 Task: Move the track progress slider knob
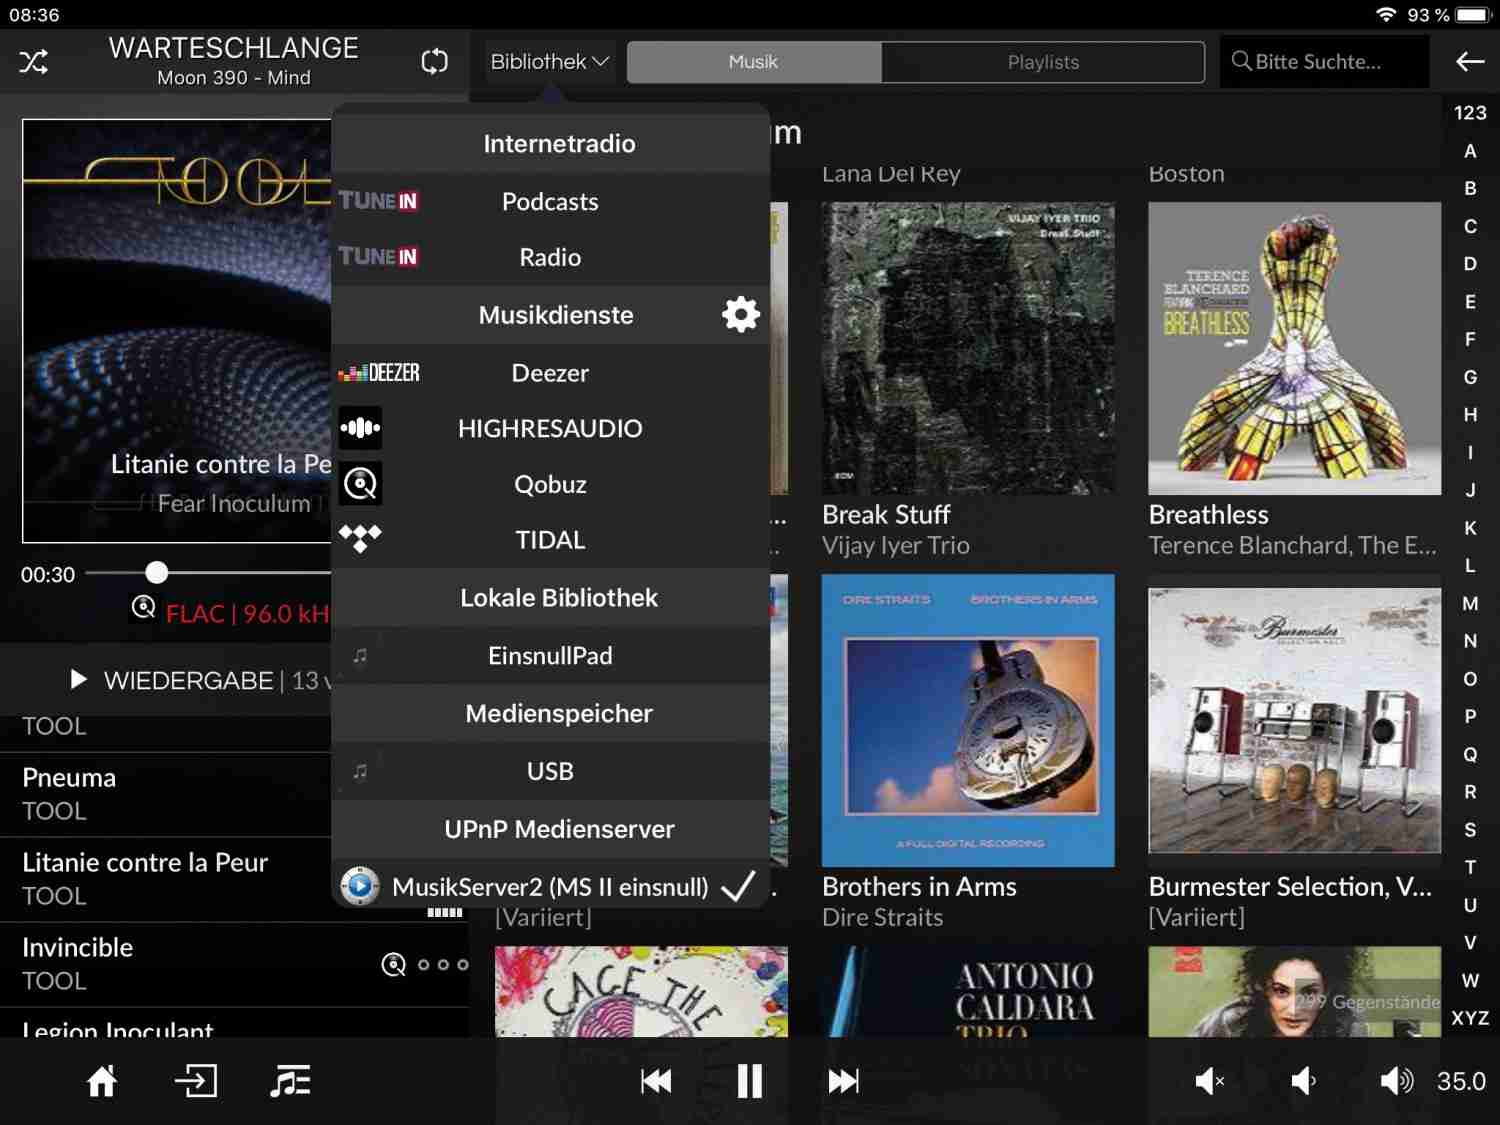(157, 572)
